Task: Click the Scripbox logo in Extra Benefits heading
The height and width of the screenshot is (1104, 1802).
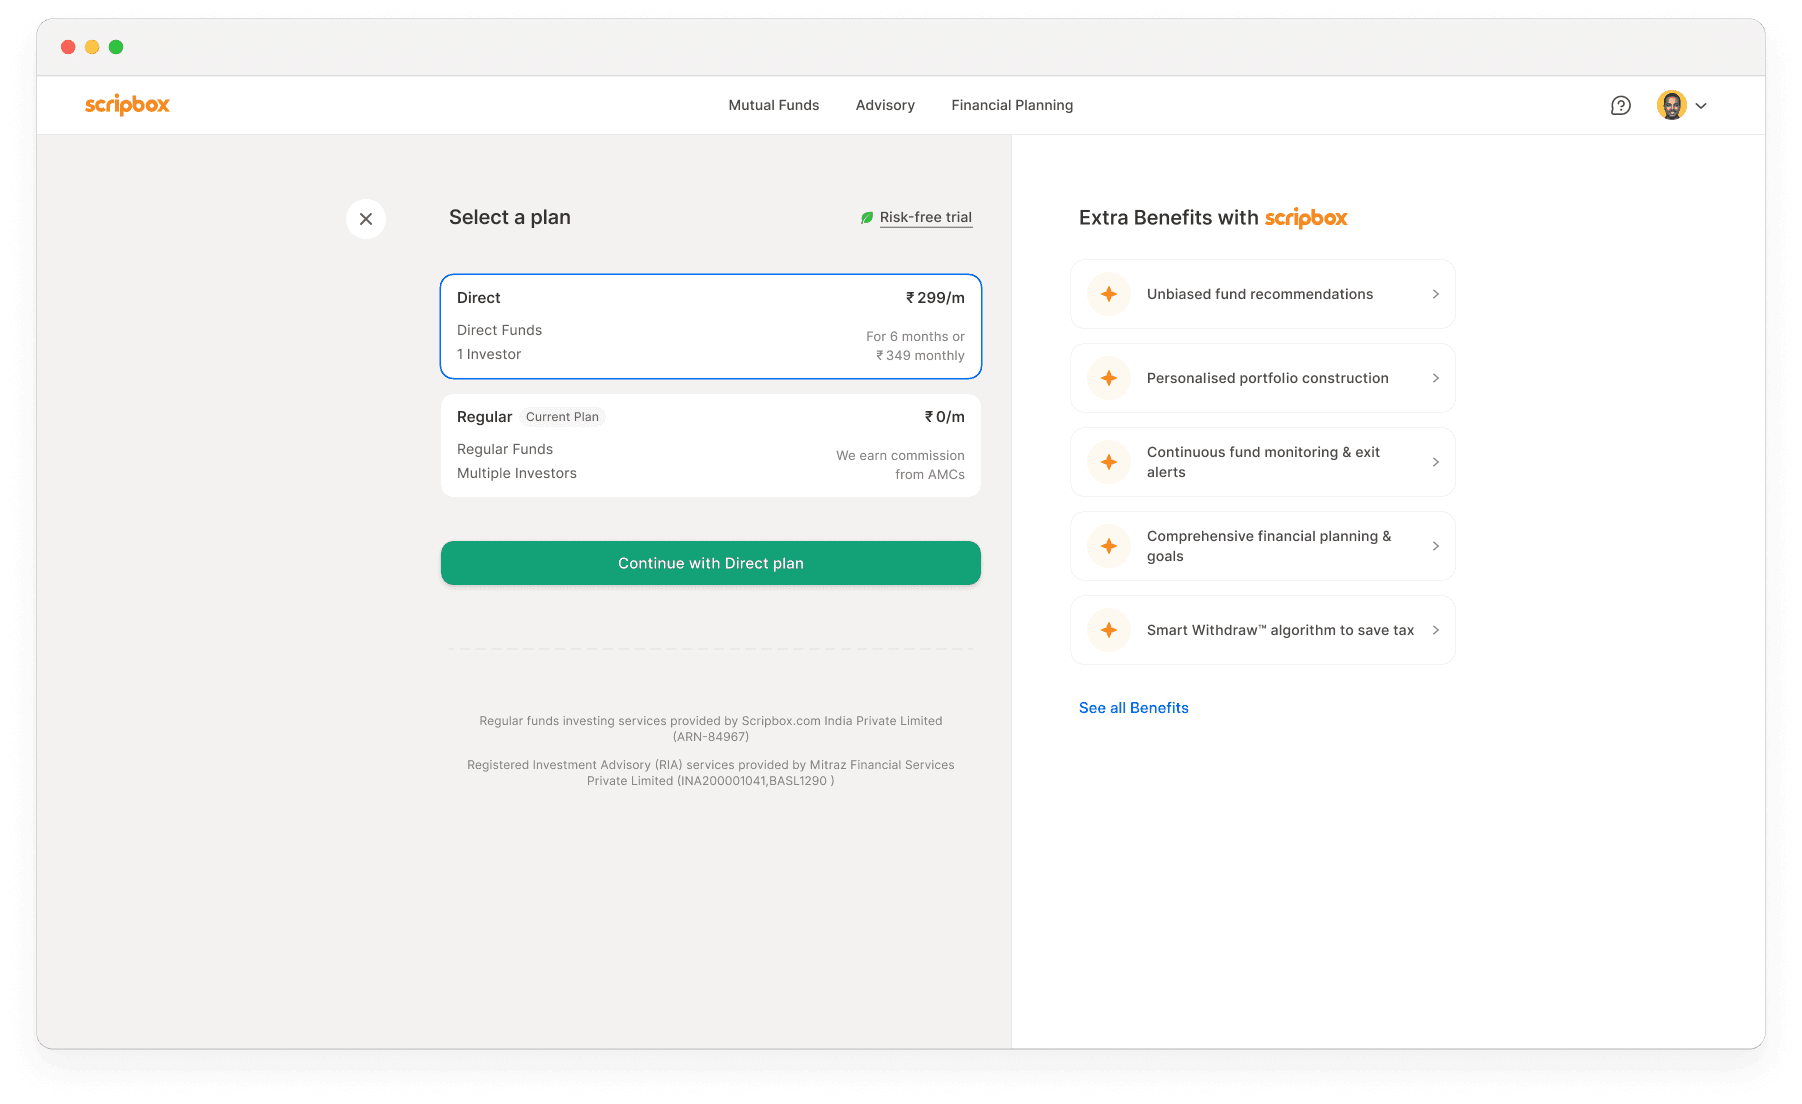Action: tap(1306, 218)
